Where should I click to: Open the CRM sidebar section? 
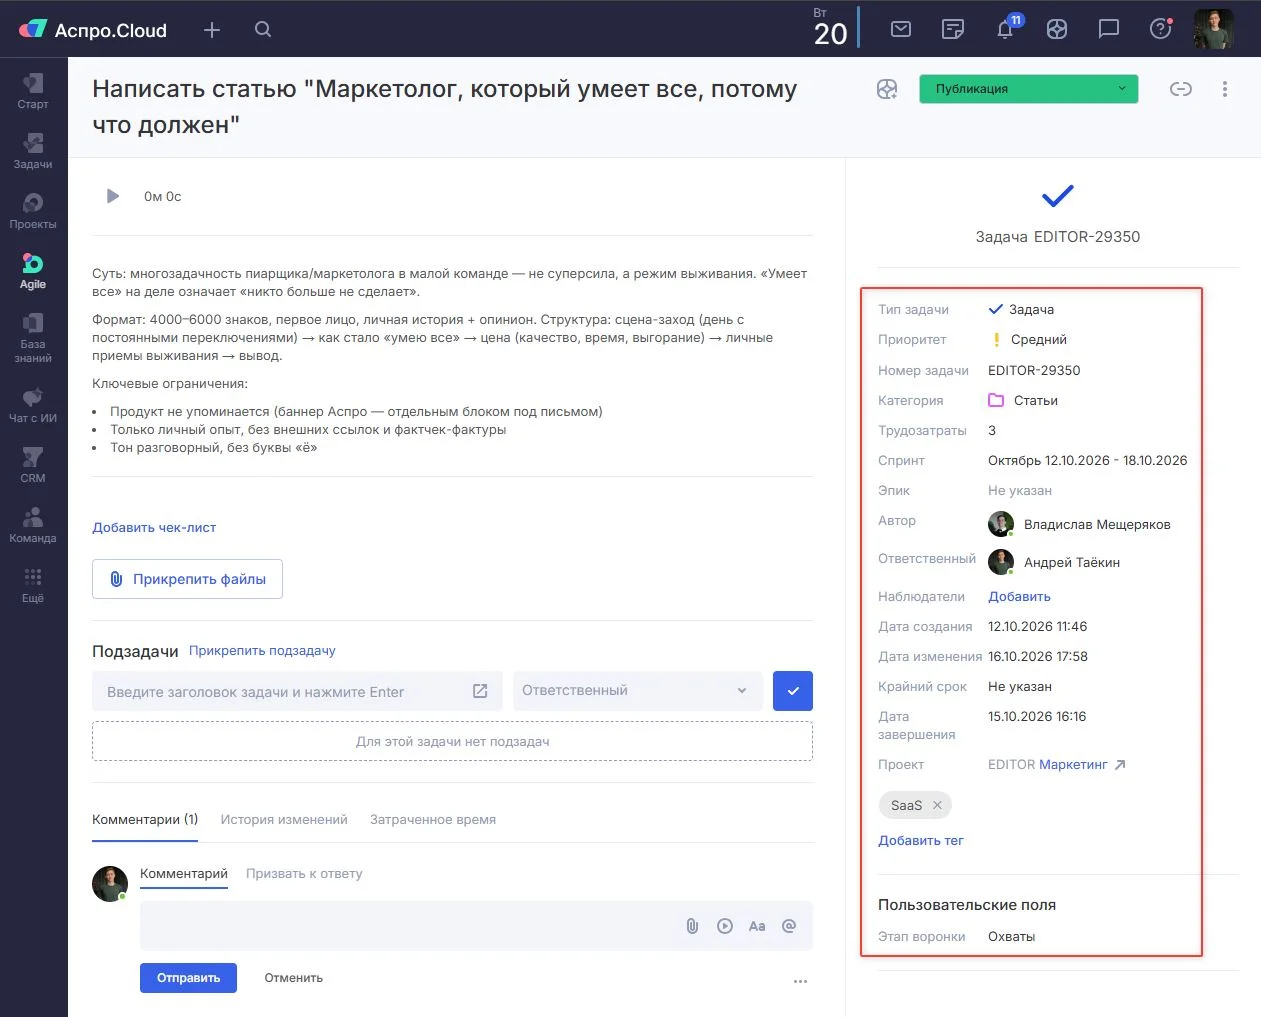point(33,465)
